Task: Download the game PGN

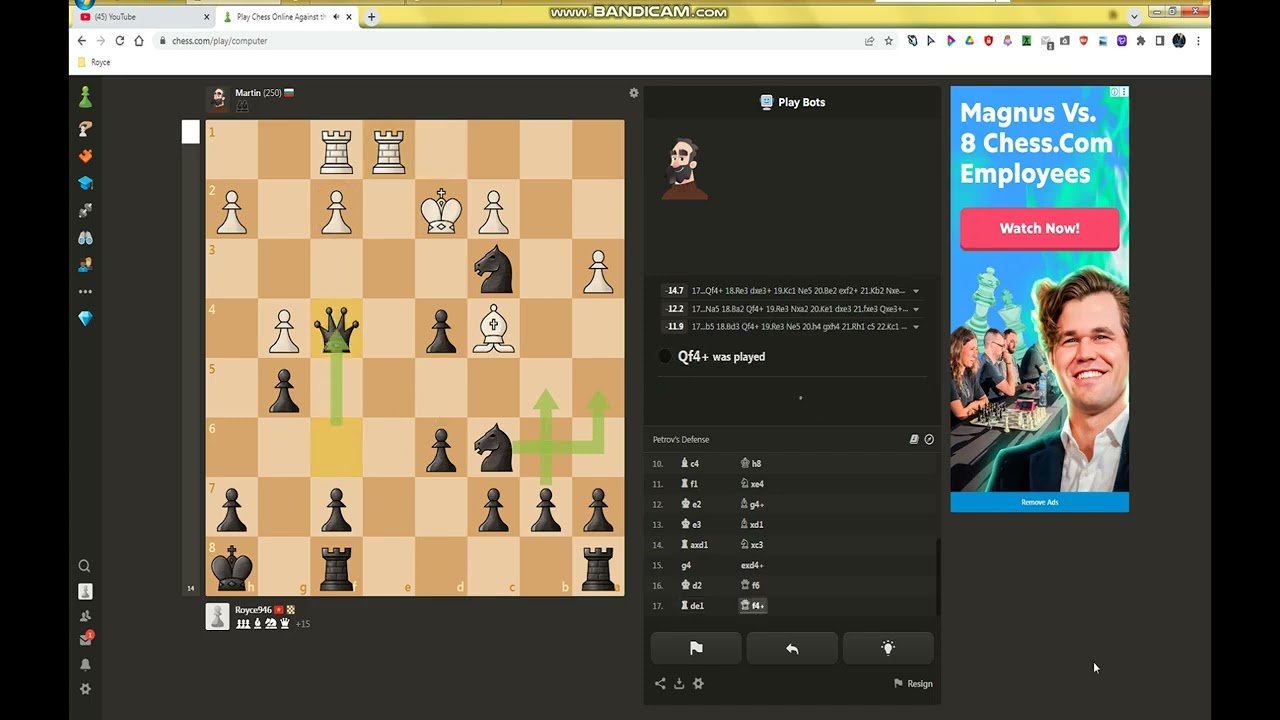Action: [x=679, y=684]
